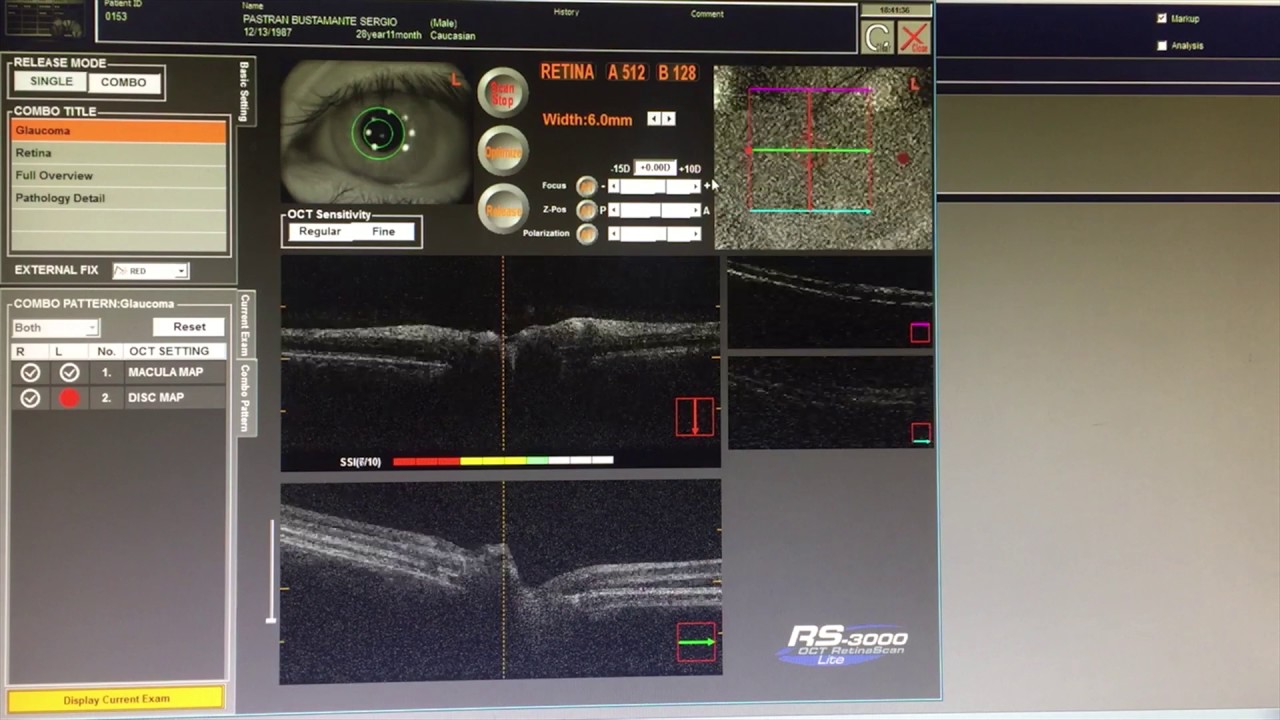Click left-eye red dot for DISC MAP

pos(69,398)
